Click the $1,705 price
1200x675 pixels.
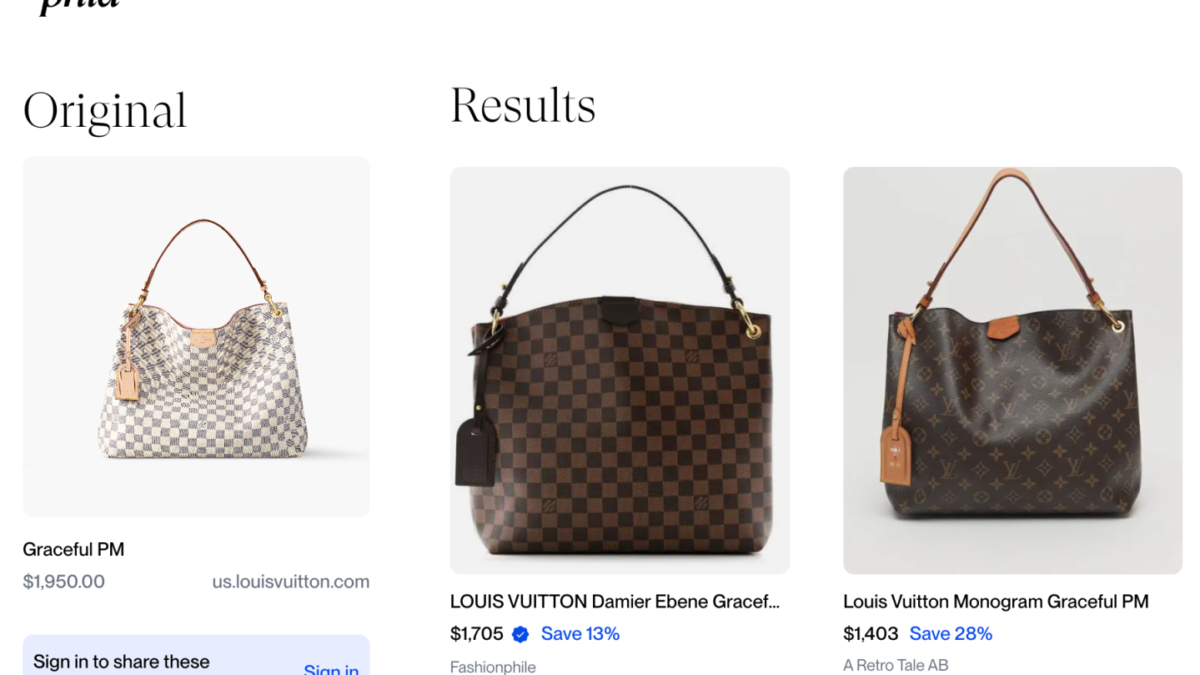point(477,634)
